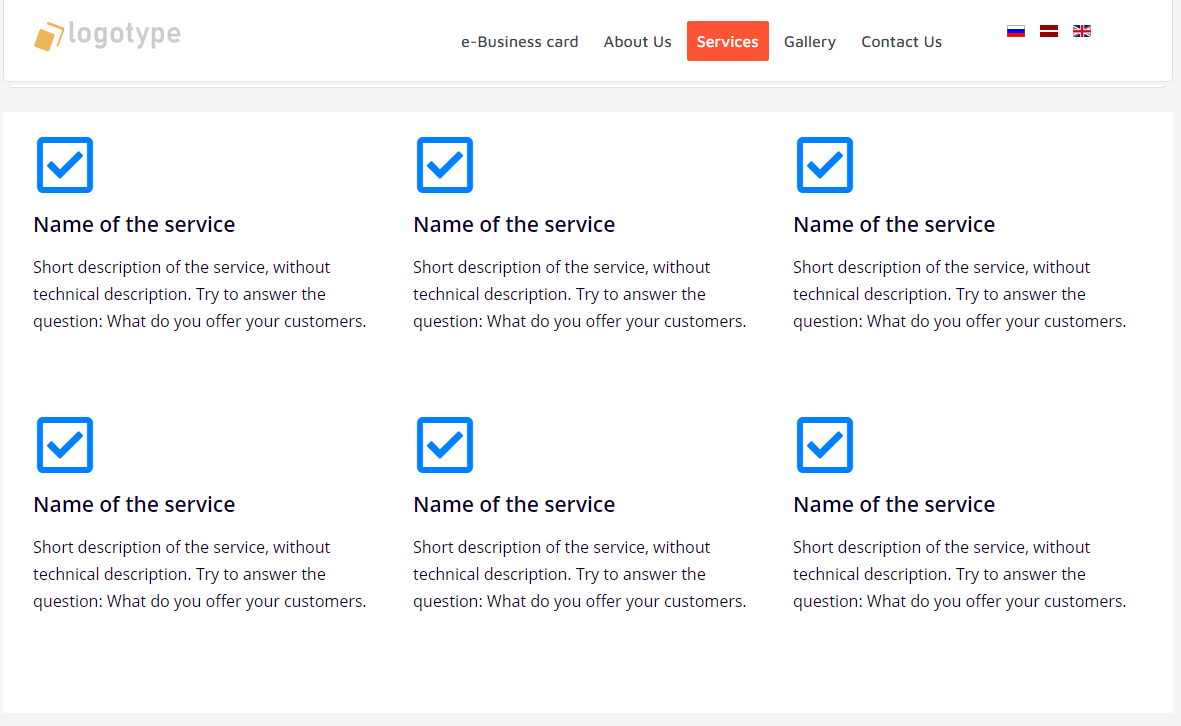
Task: Click the bottom-middle 'Name of the service' heading
Action: point(514,505)
